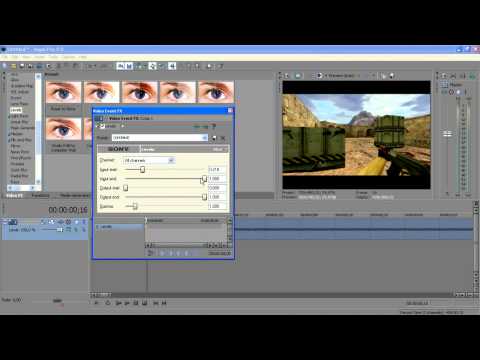Click the loop playback icon in the transport bar

tap(108, 303)
